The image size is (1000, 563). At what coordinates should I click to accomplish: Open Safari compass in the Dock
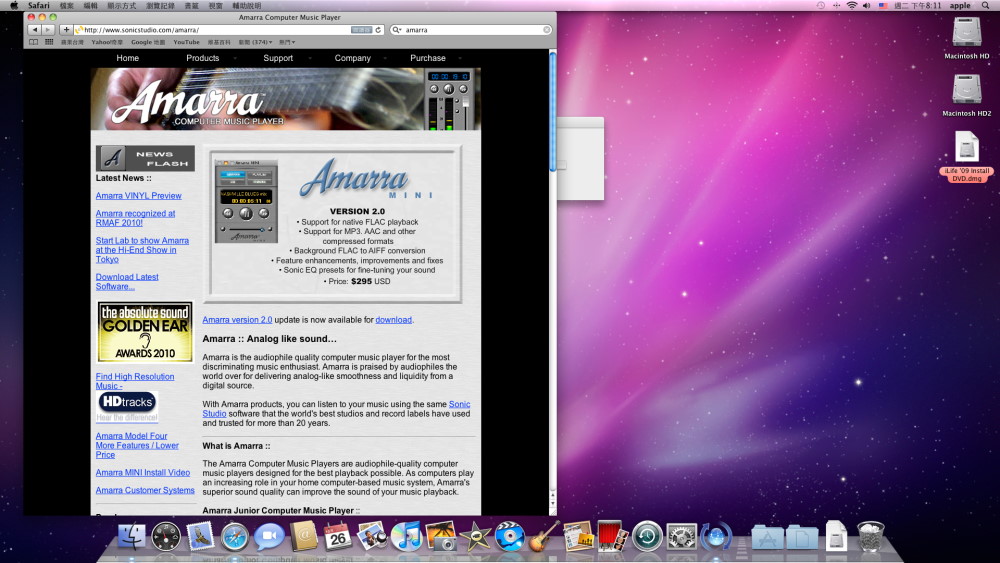pyautogui.click(x=235, y=537)
